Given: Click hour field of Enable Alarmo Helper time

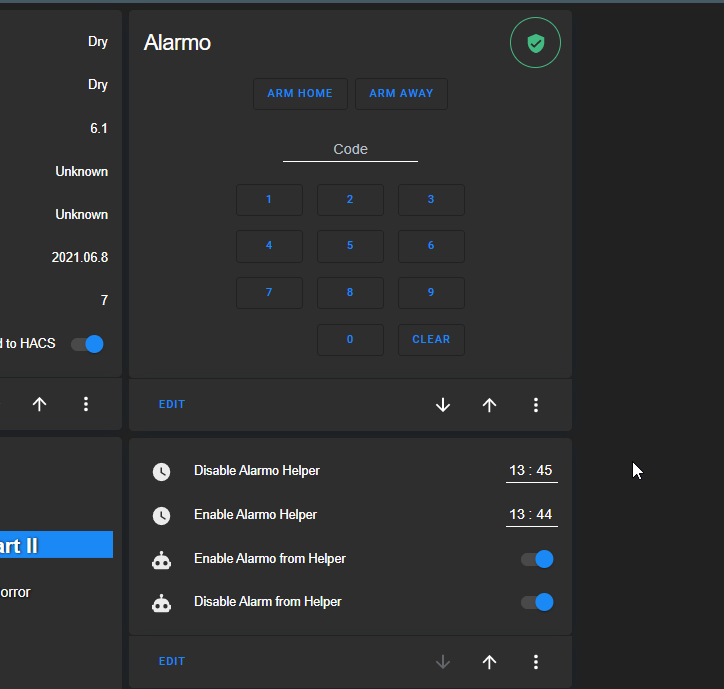Looking at the screenshot, I should [517, 514].
